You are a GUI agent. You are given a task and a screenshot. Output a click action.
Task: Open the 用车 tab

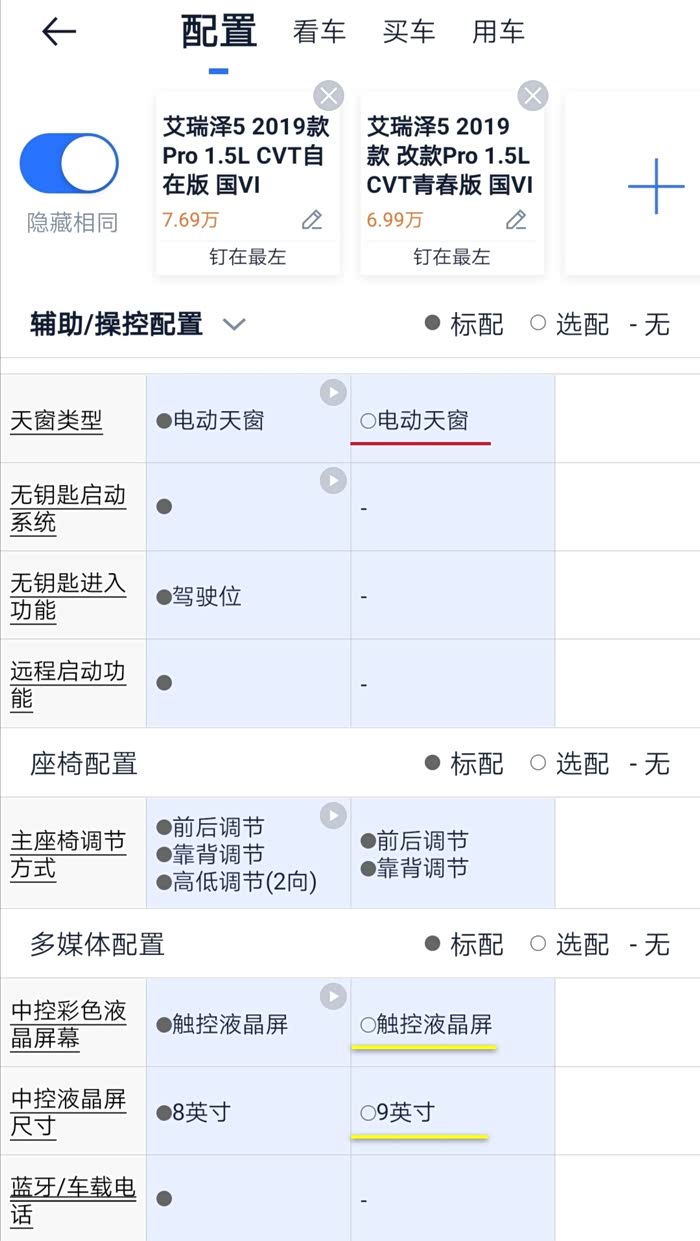coord(498,32)
